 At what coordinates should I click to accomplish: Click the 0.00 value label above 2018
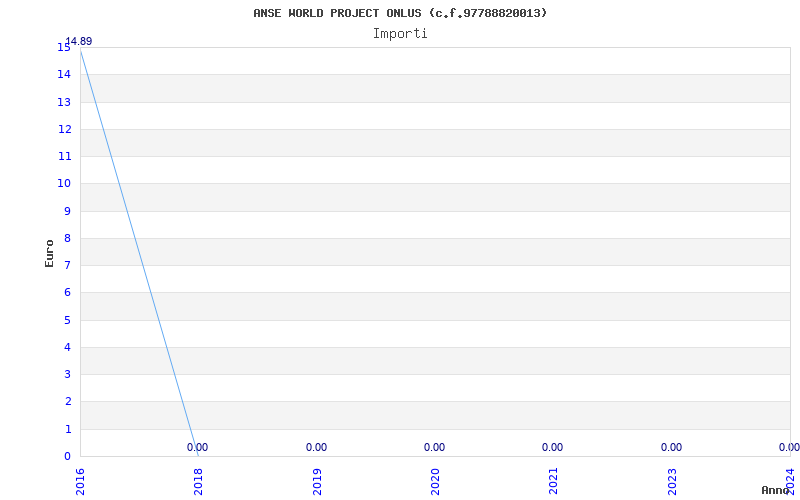(x=197, y=447)
